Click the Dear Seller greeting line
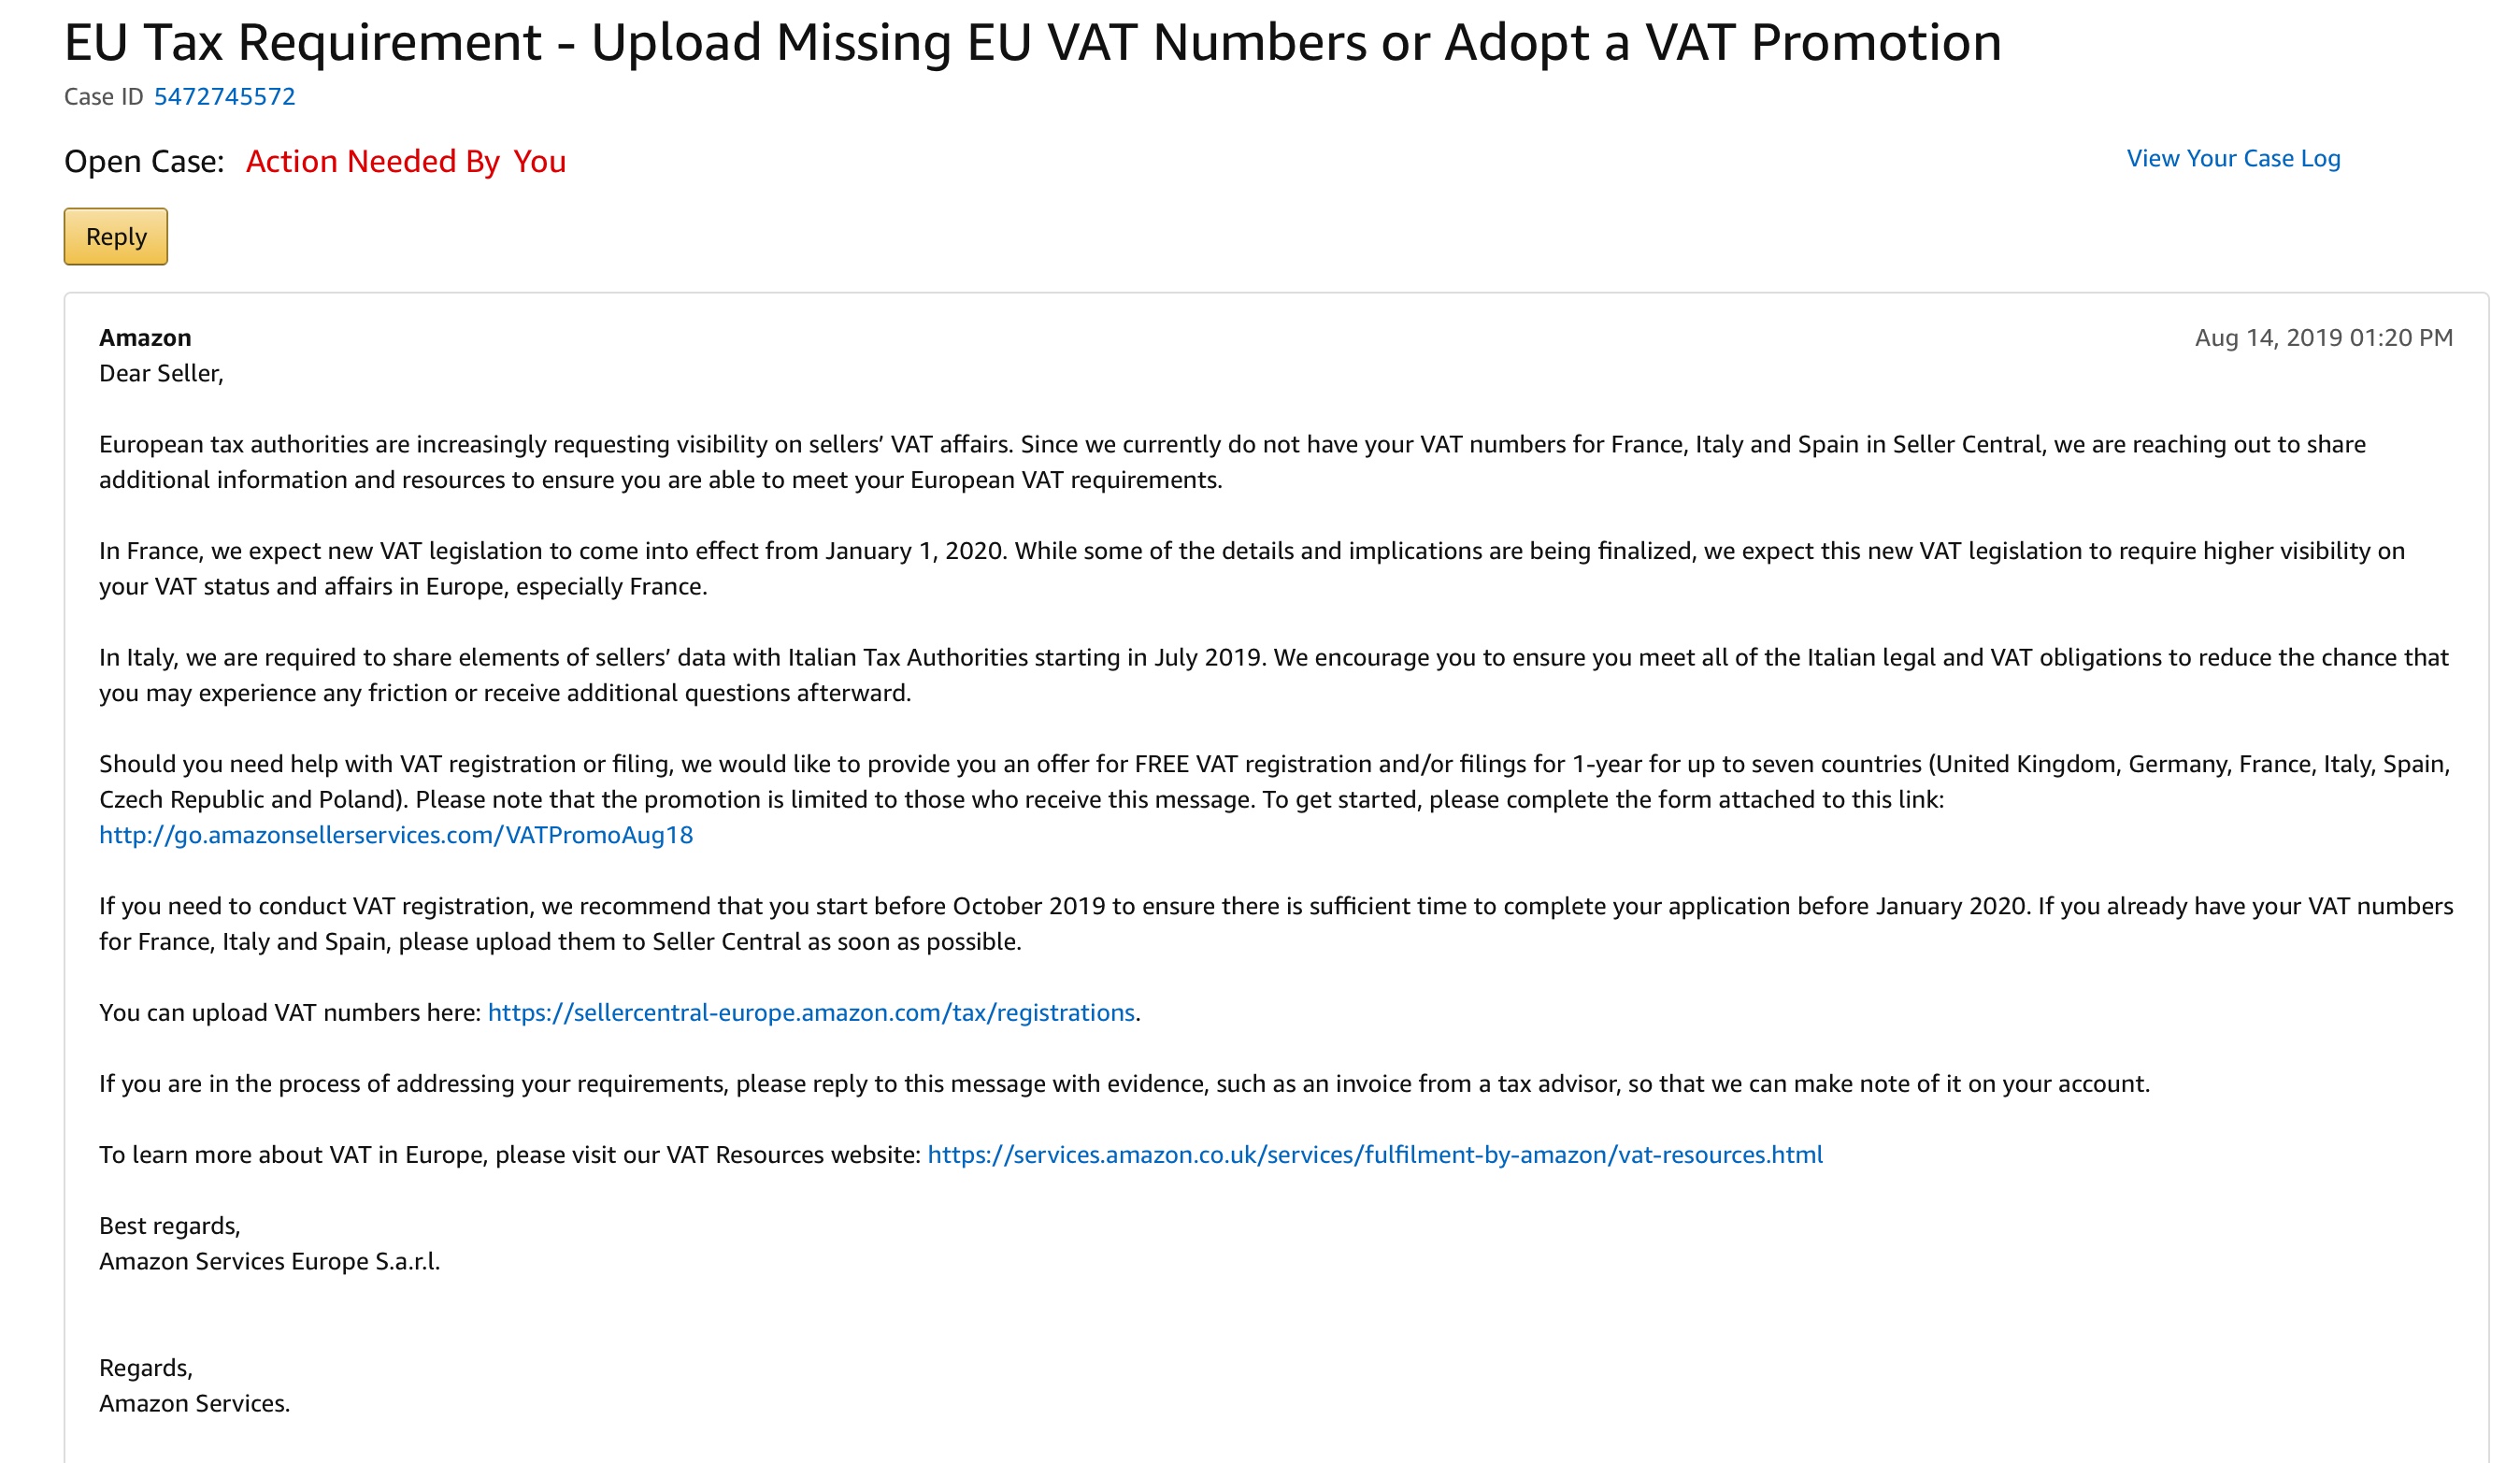 [x=161, y=374]
